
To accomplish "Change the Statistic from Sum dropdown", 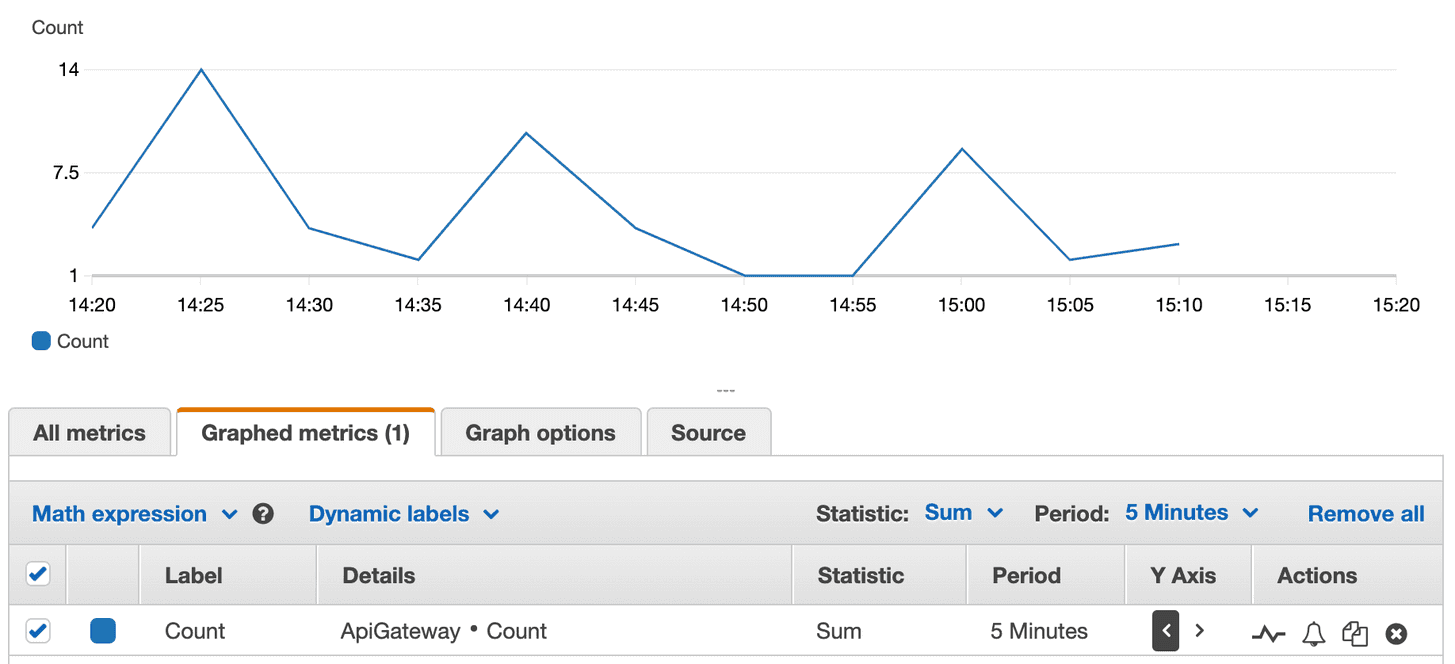I will click(962, 512).
